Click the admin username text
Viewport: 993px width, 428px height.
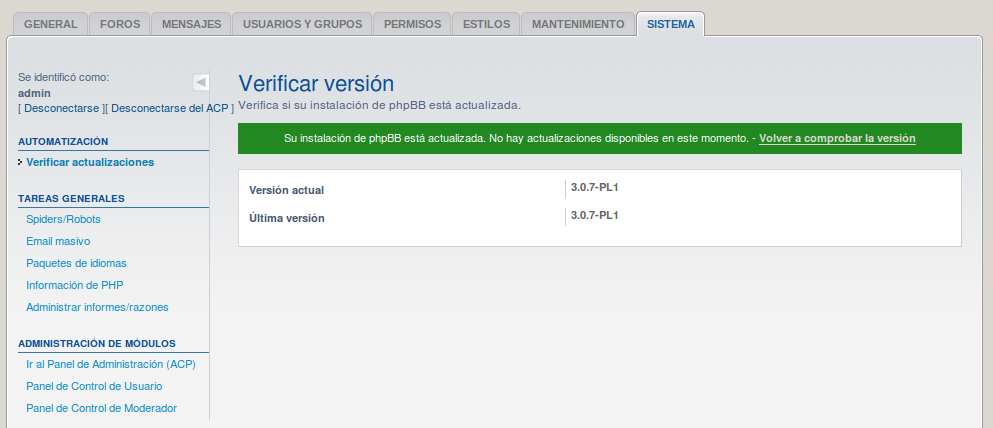point(34,93)
